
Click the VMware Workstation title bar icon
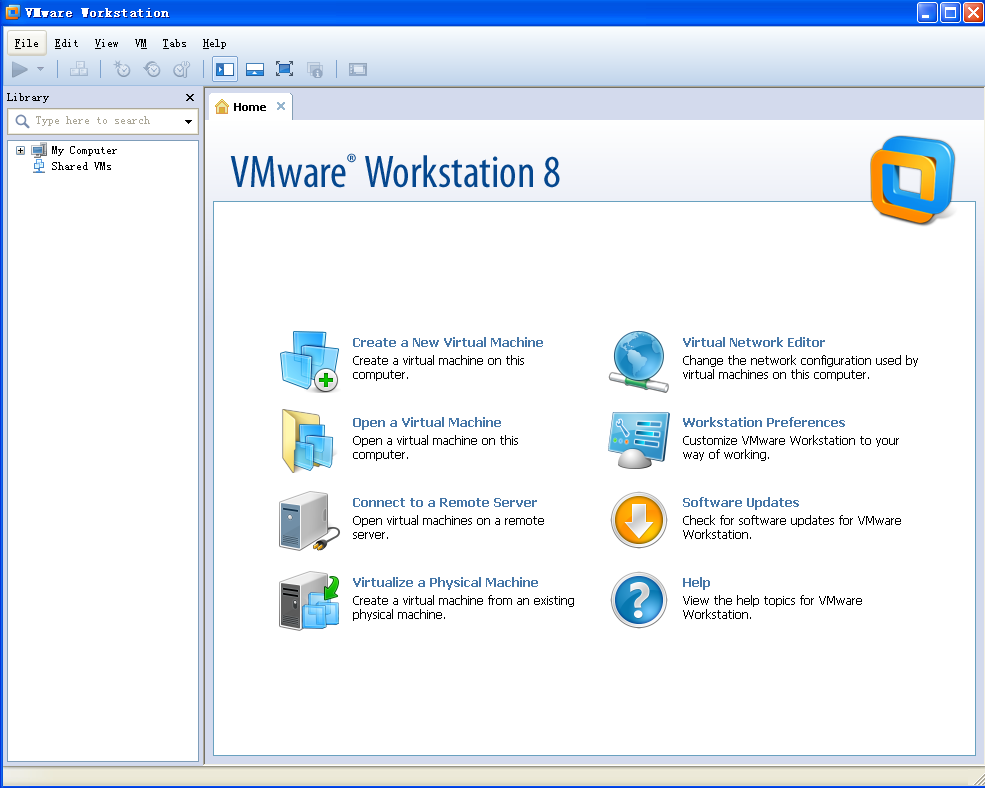pyautogui.click(x=13, y=13)
